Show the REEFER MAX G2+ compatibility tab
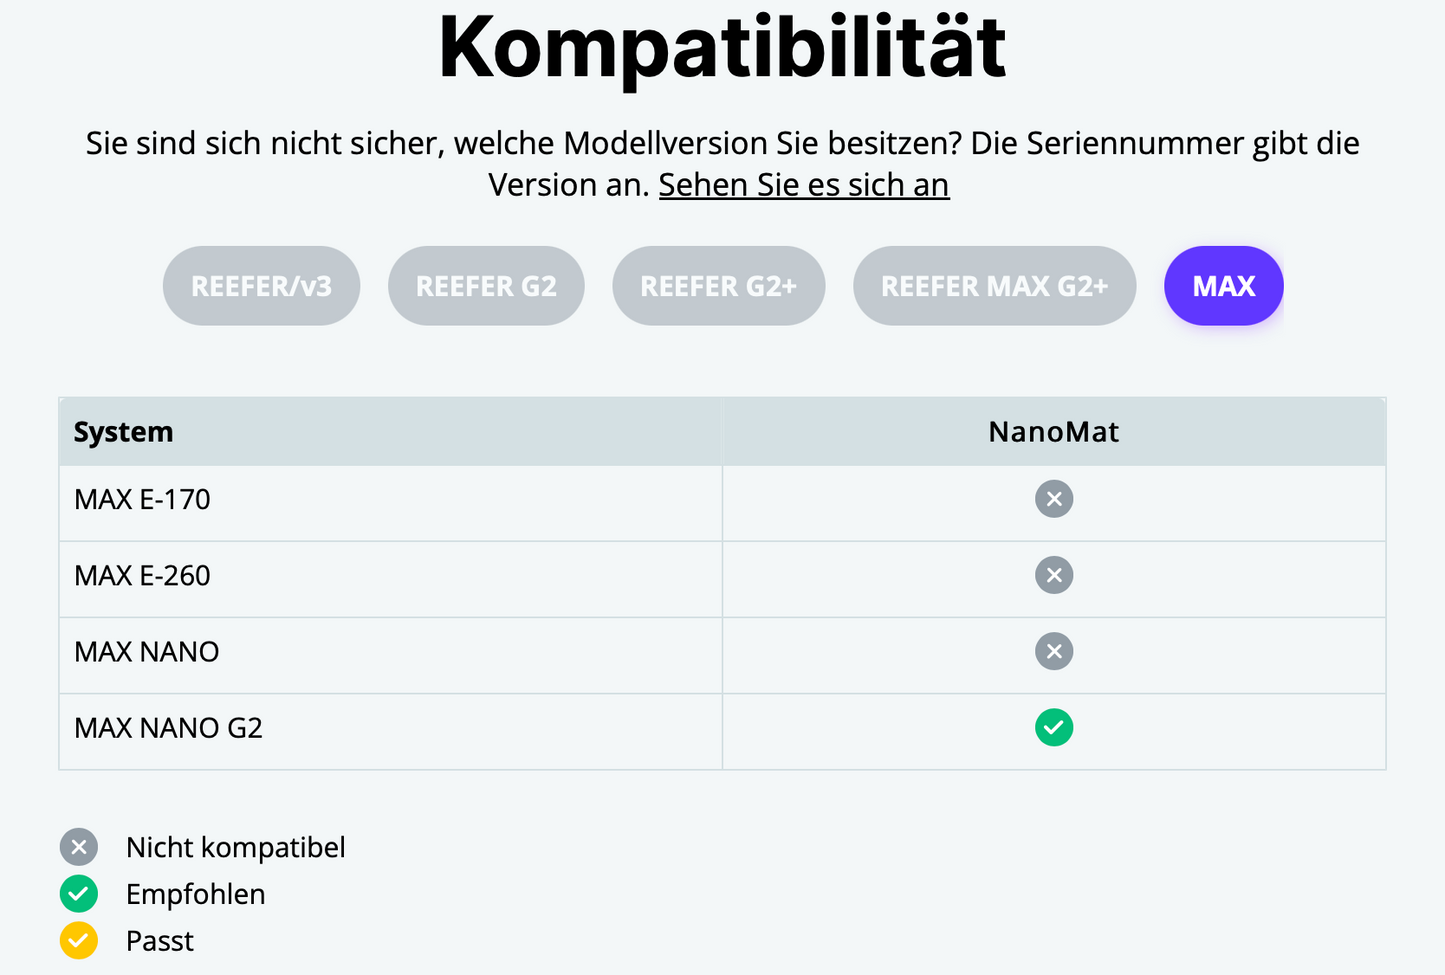The height and width of the screenshot is (975, 1445). click(x=994, y=286)
